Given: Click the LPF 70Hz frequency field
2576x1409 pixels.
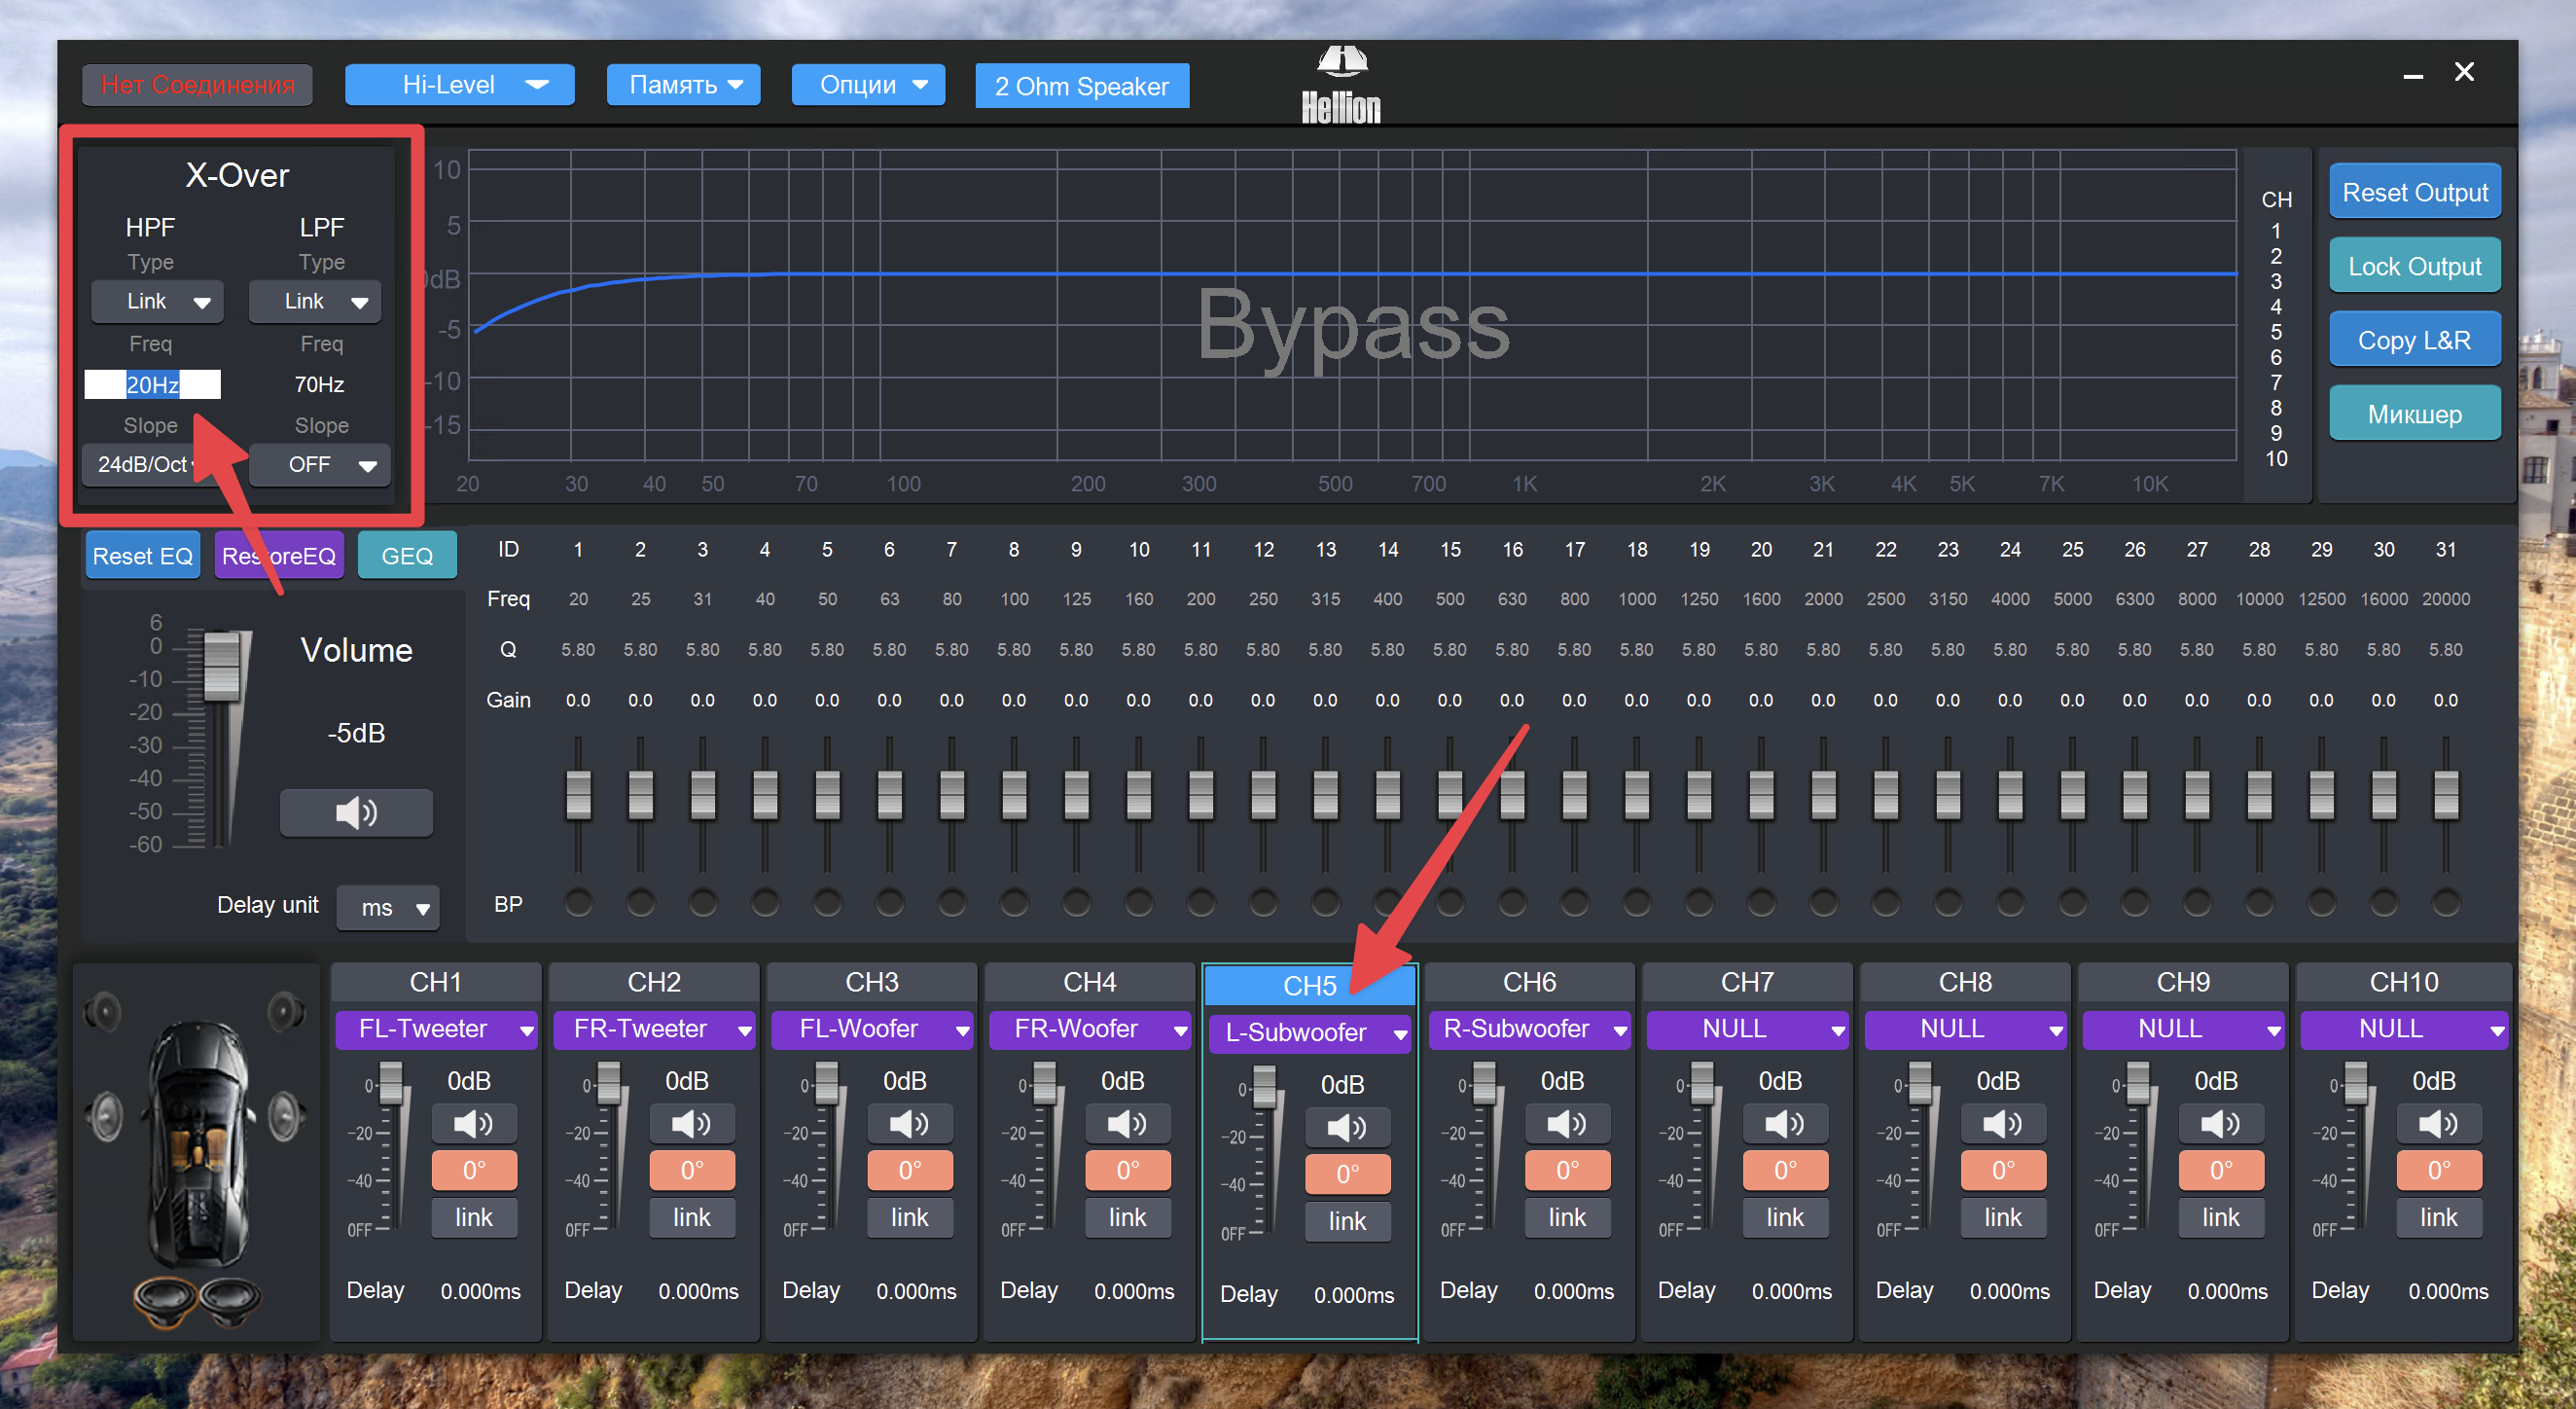Looking at the screenshot, I should [x=319, y=385].
